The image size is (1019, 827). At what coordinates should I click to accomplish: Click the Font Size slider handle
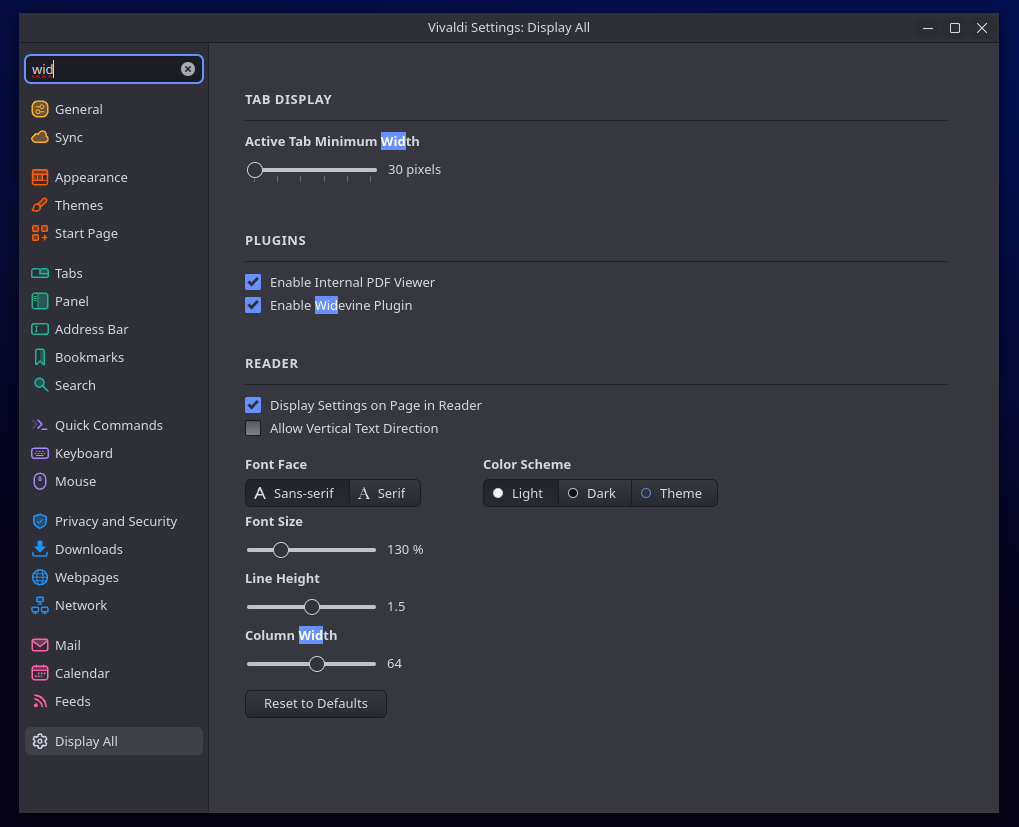281,550
